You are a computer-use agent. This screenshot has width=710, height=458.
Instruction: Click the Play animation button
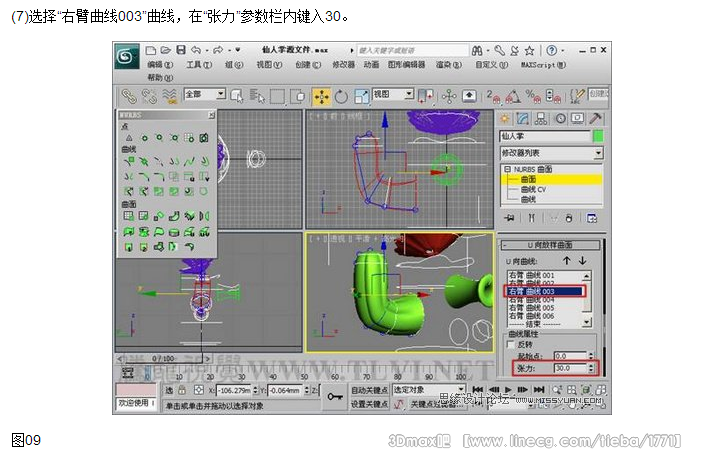pyautogui.click(x=508, y=390)
